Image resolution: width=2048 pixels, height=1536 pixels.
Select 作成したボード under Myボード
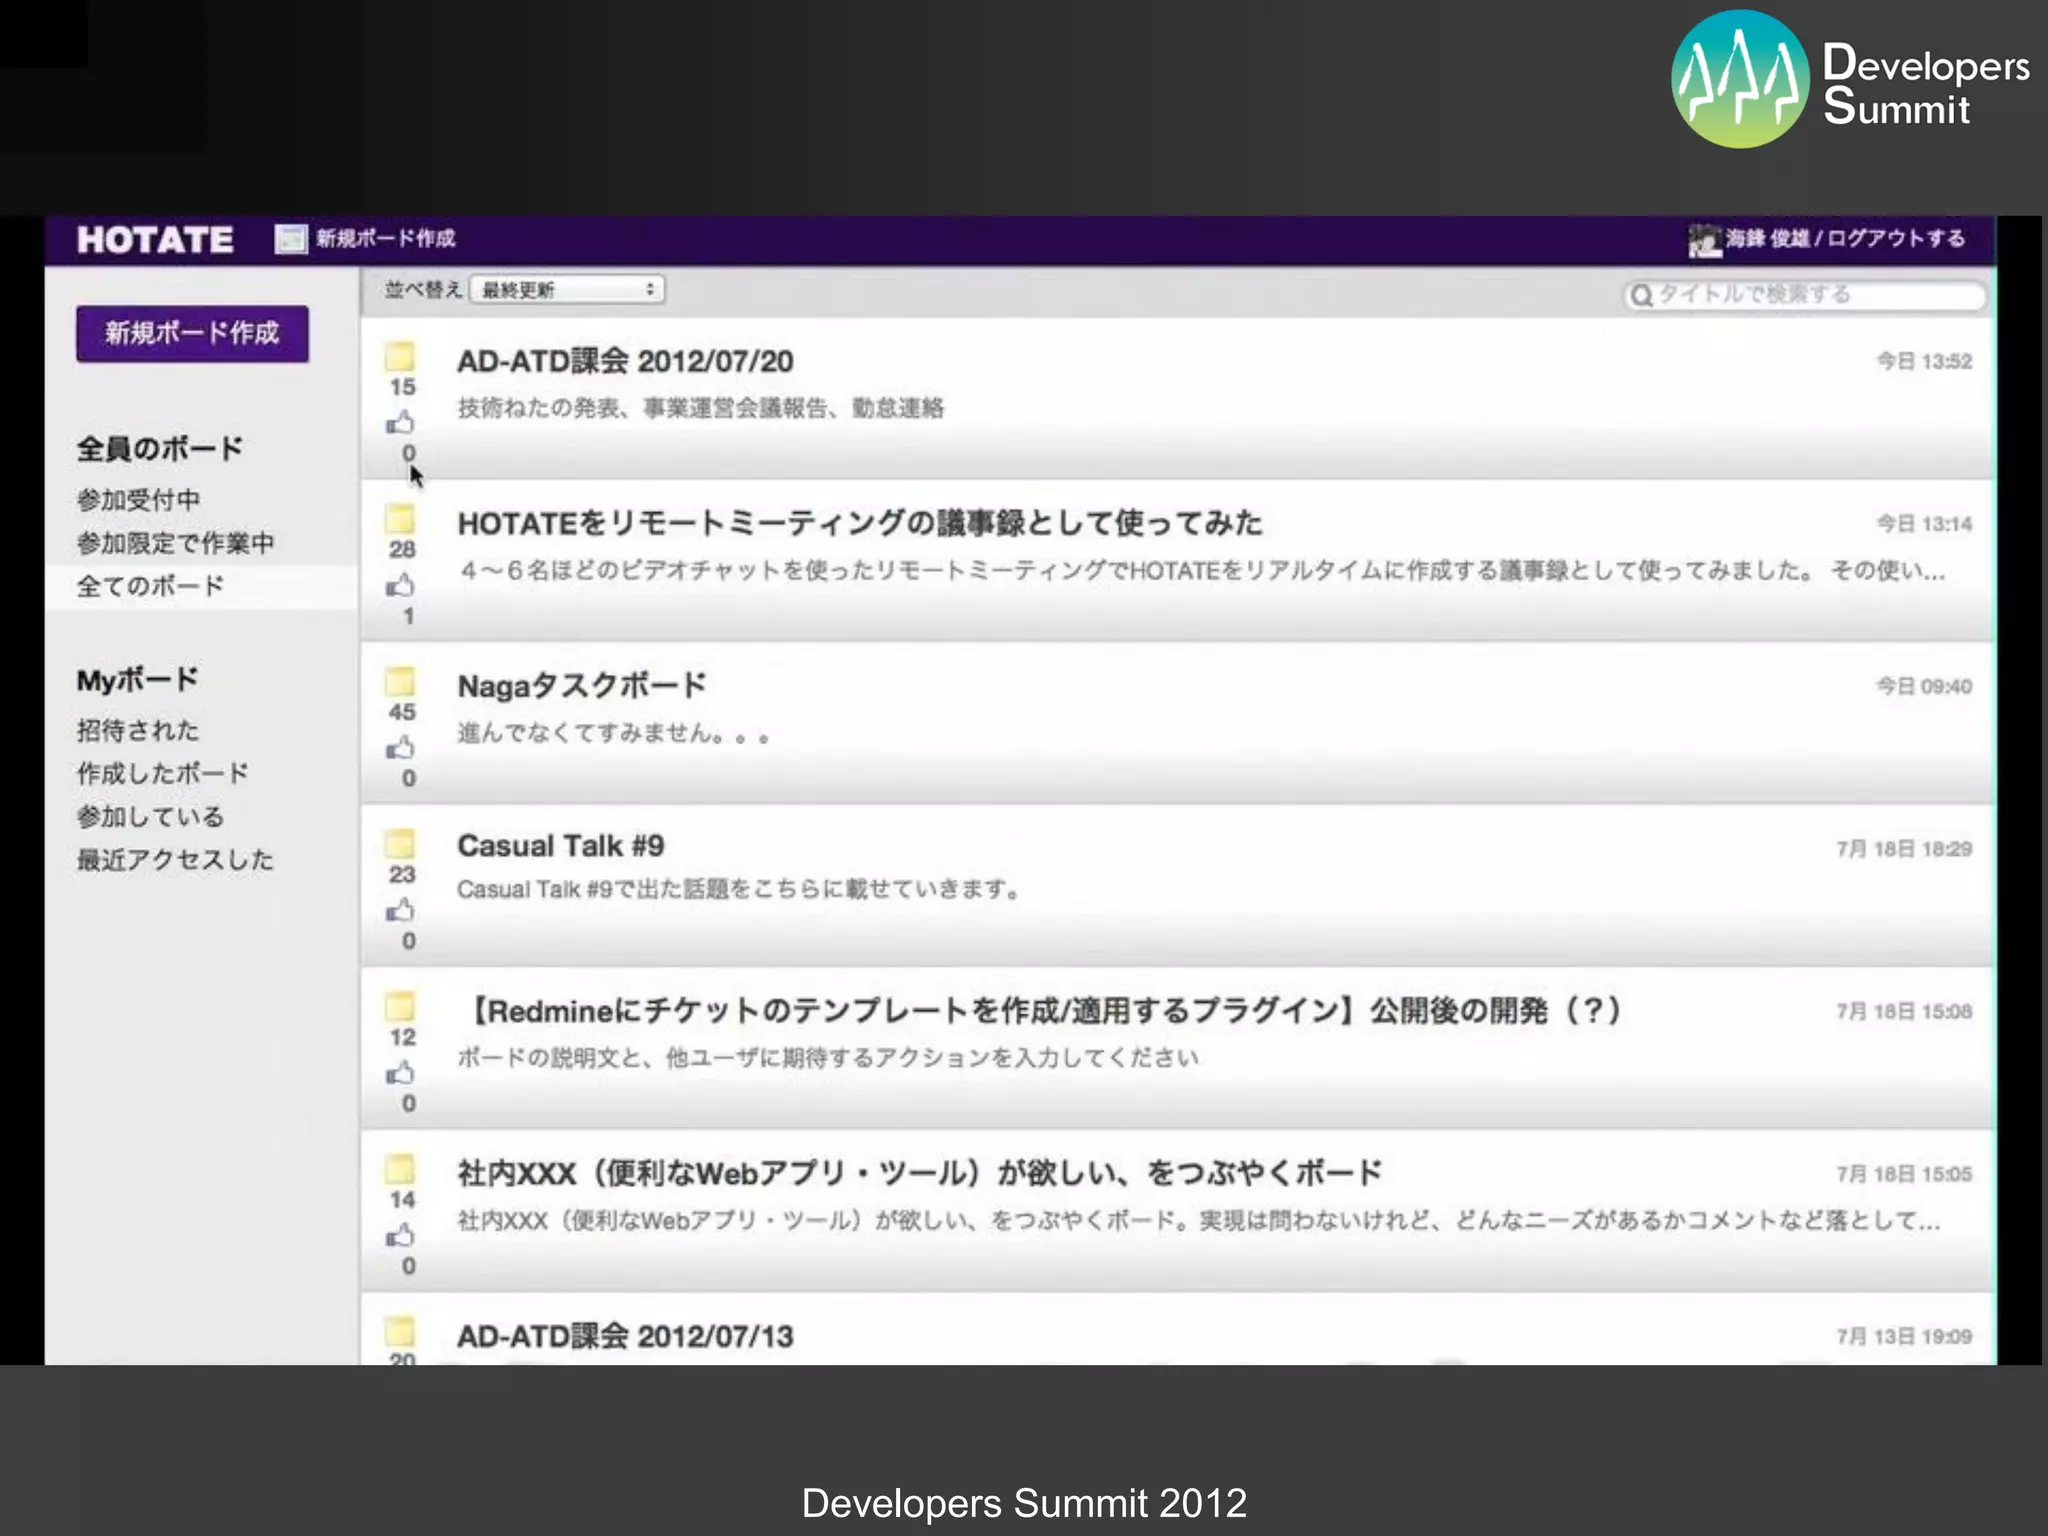[x=163, y=773]
